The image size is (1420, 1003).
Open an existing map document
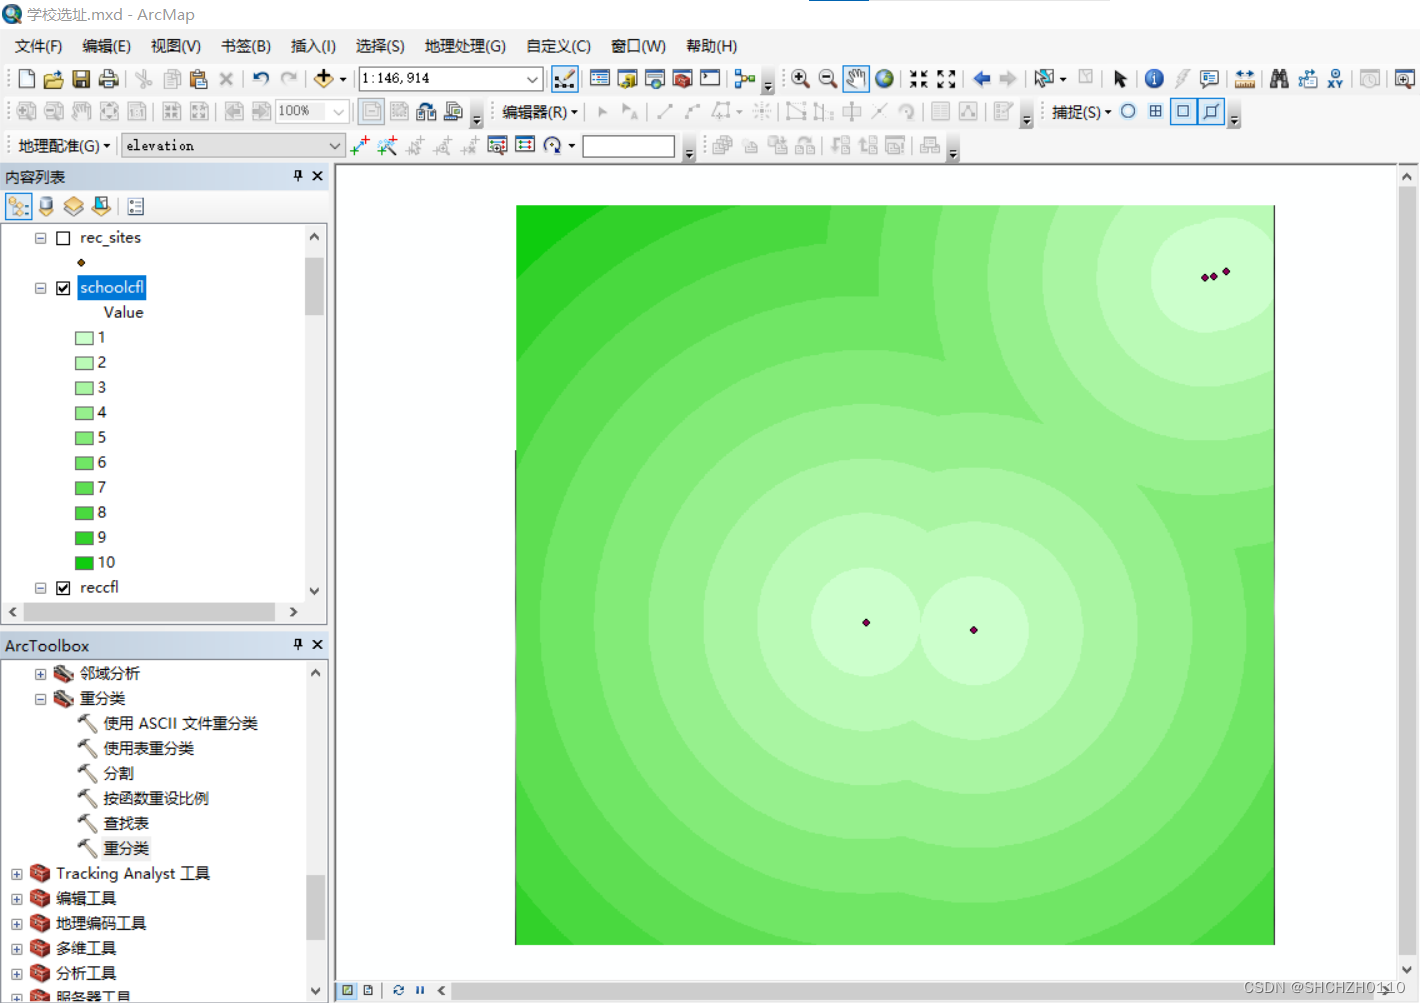click(54, 78)
